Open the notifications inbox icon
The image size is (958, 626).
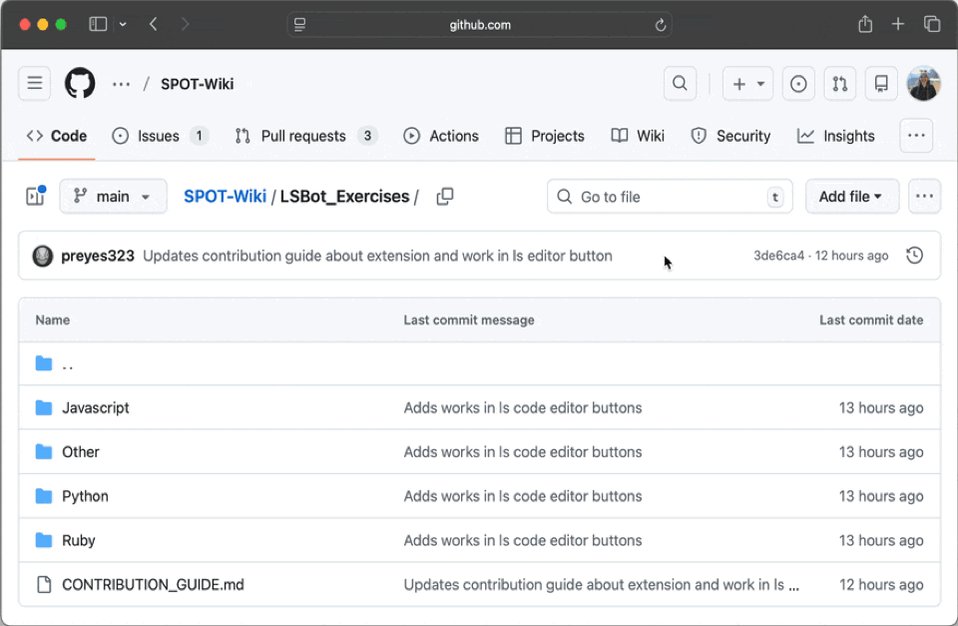tap(881, 83)
